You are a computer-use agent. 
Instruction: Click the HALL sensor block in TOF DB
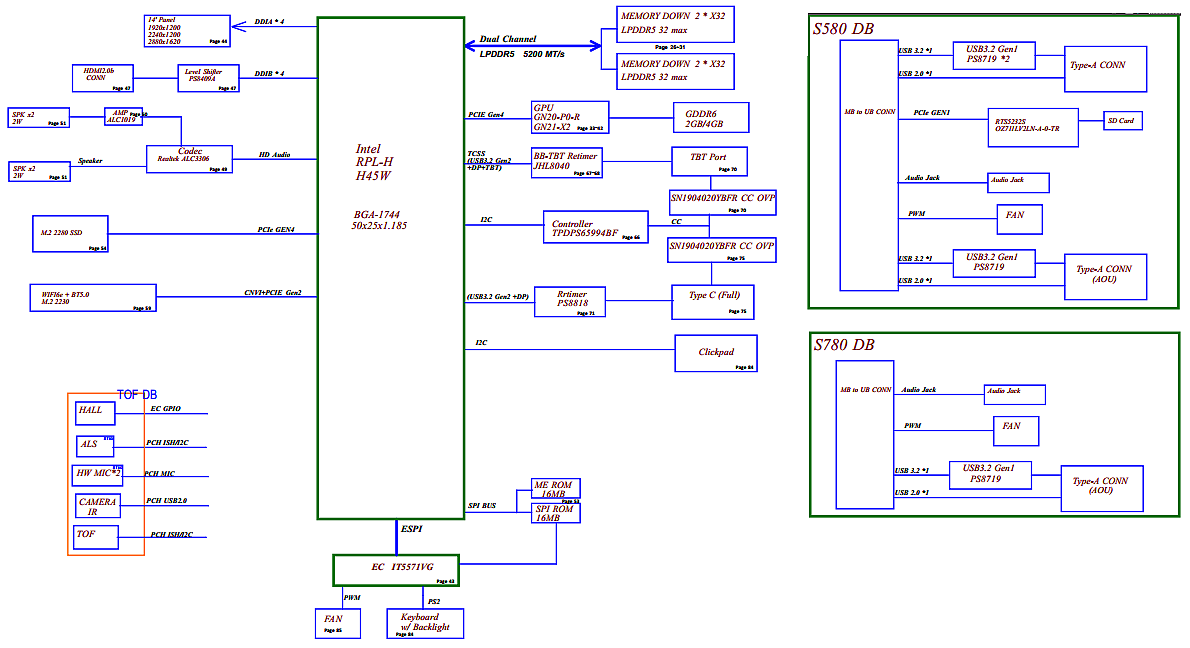(x=95, y=413)
